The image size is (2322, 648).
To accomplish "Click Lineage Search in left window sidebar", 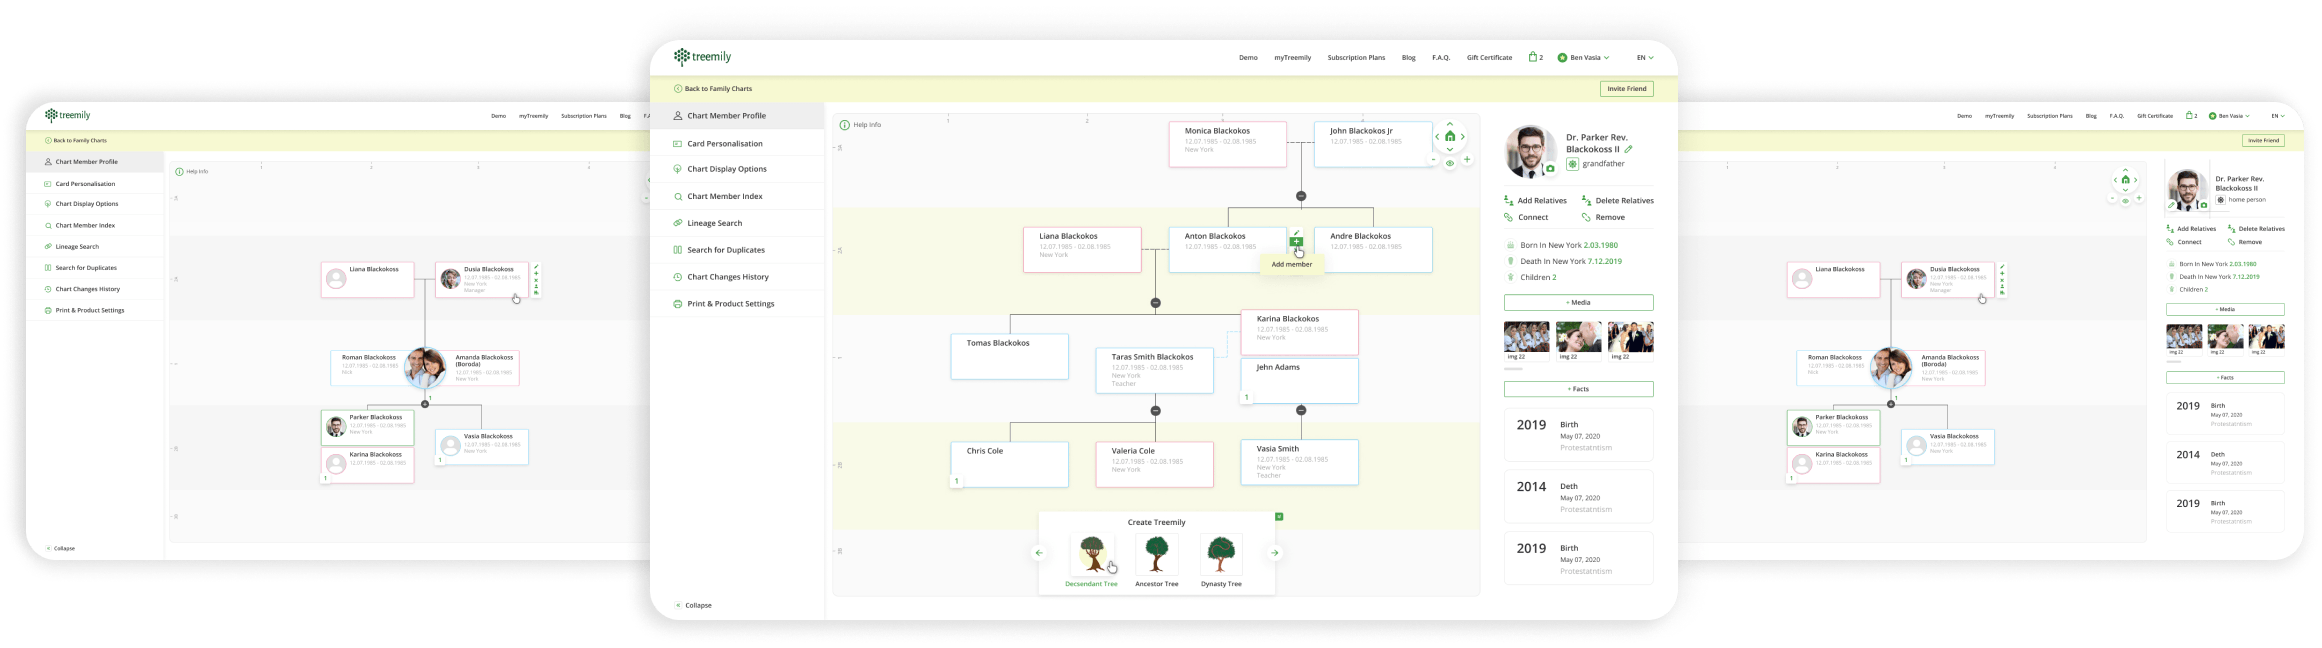I will (x=77, y=246).
